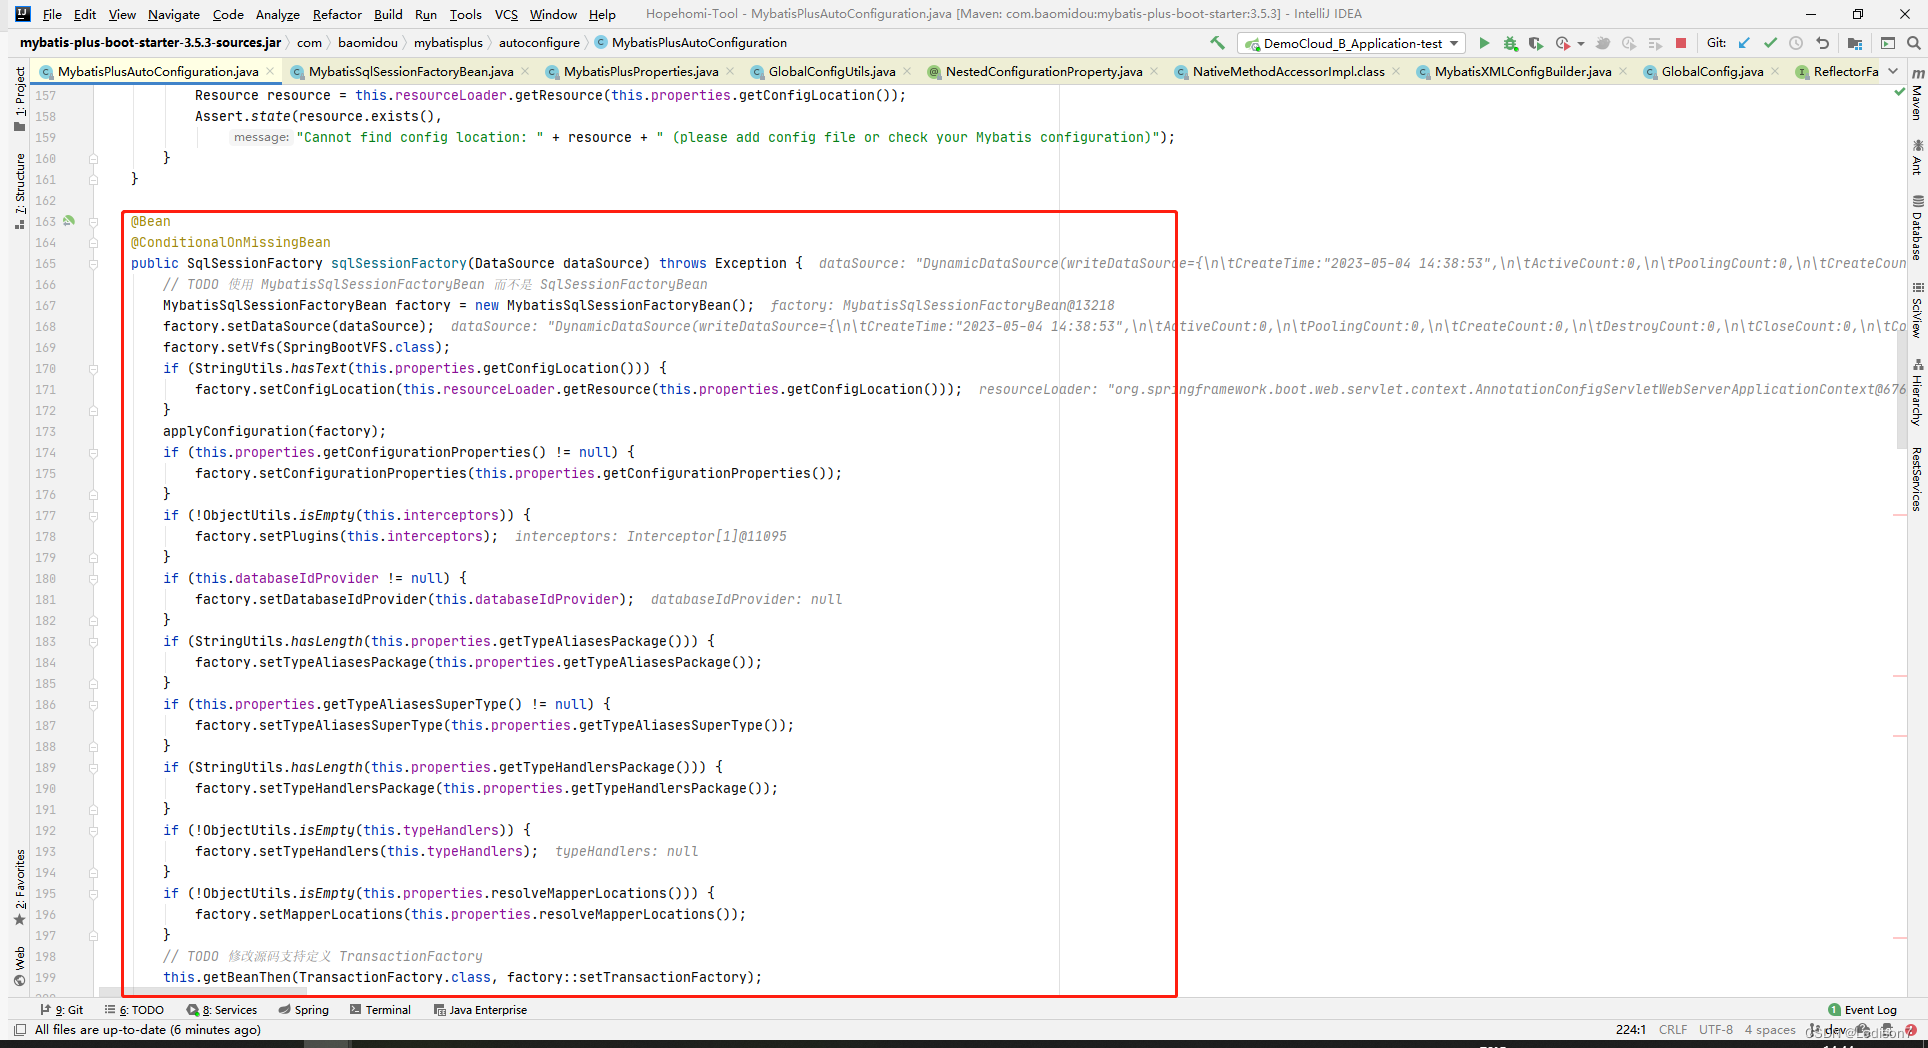Open the Analyze menu
The width and height of the screenshot is (1928, 1048).
(x=277, y=14)
